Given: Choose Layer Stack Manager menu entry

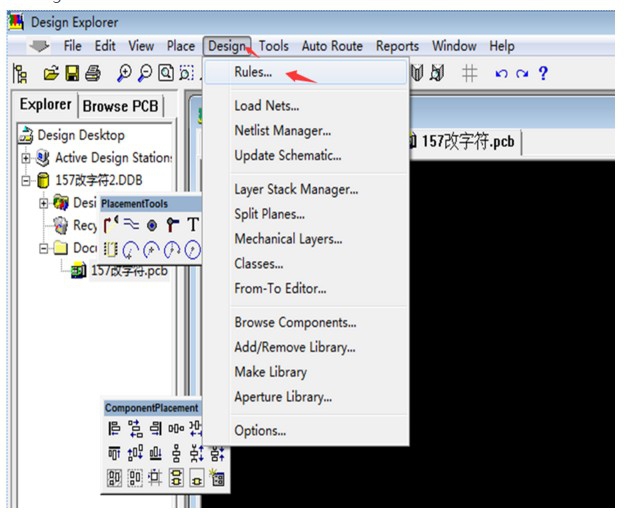Looking at the screenshot, I should click(296, 189).
